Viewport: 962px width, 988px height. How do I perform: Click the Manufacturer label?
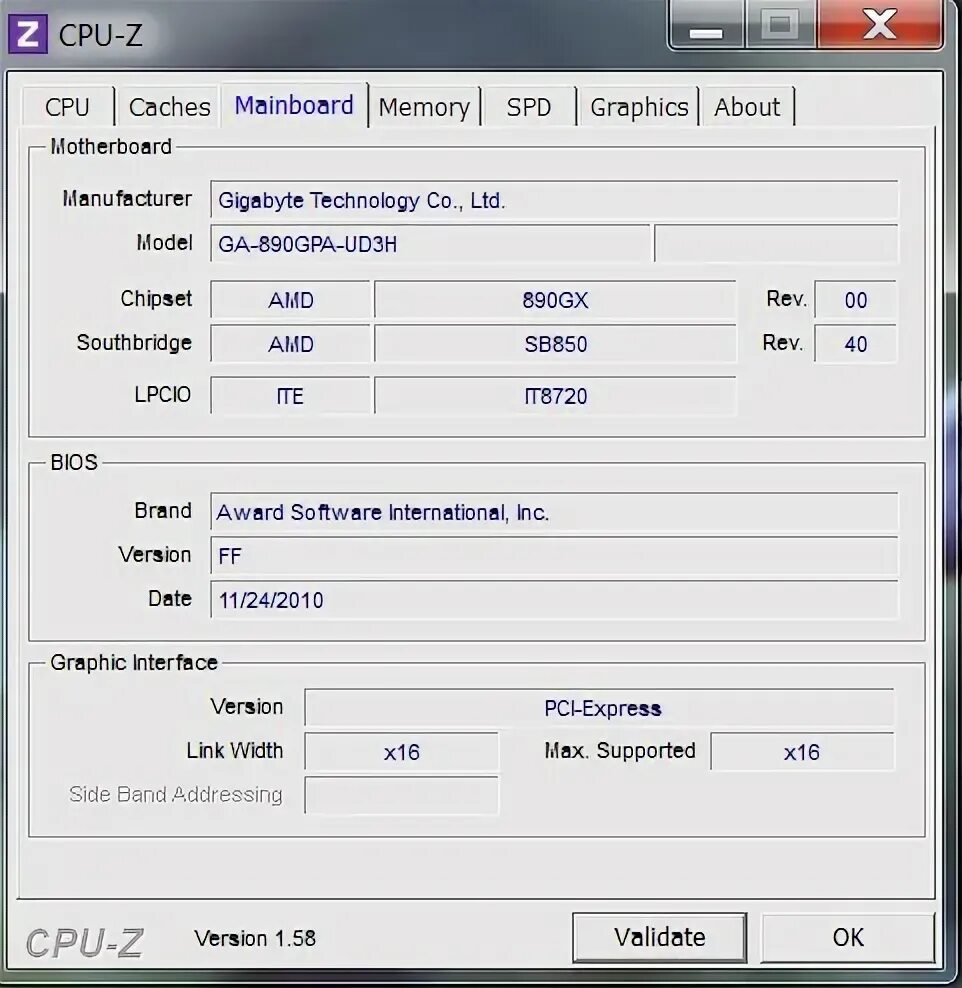(x=127, y=198)
